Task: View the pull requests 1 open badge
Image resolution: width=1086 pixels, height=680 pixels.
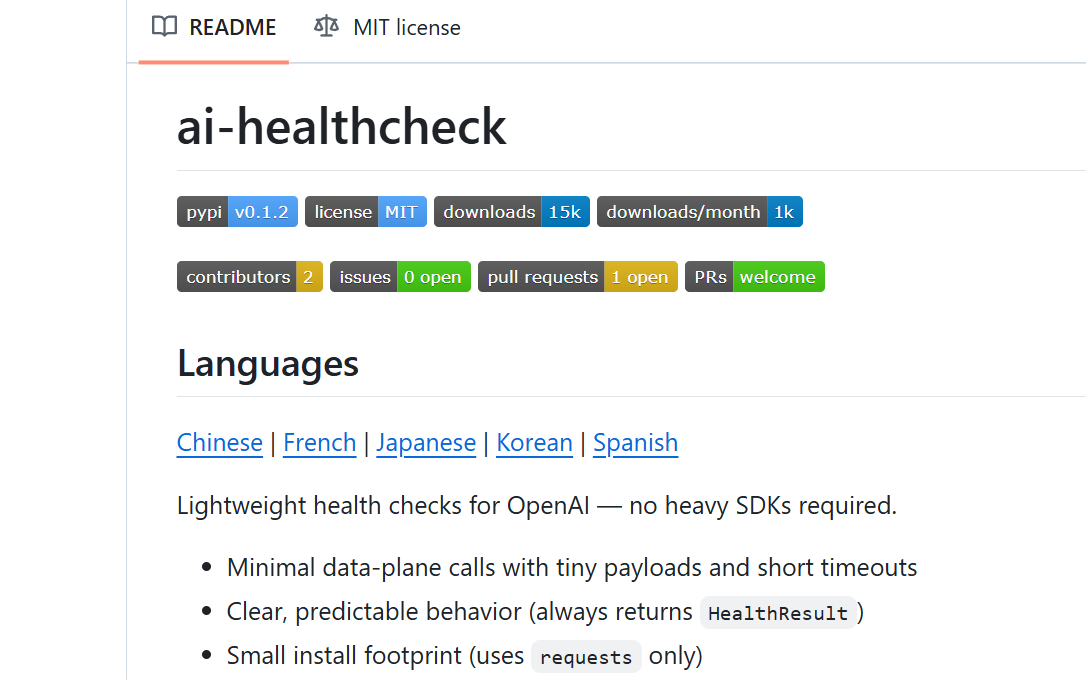Action: pyautogui.click(x=578, y=277)
